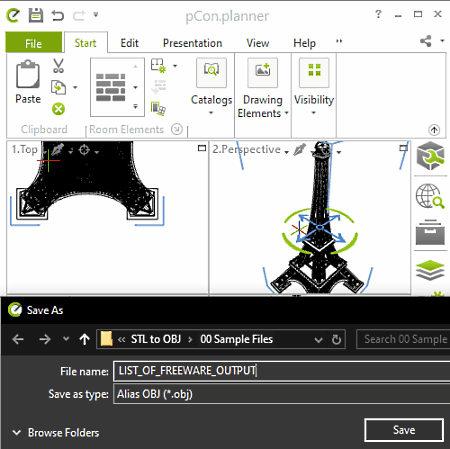Open the quick access toolbar customize arrow
The image size is (450, 449).
[96, 14]
